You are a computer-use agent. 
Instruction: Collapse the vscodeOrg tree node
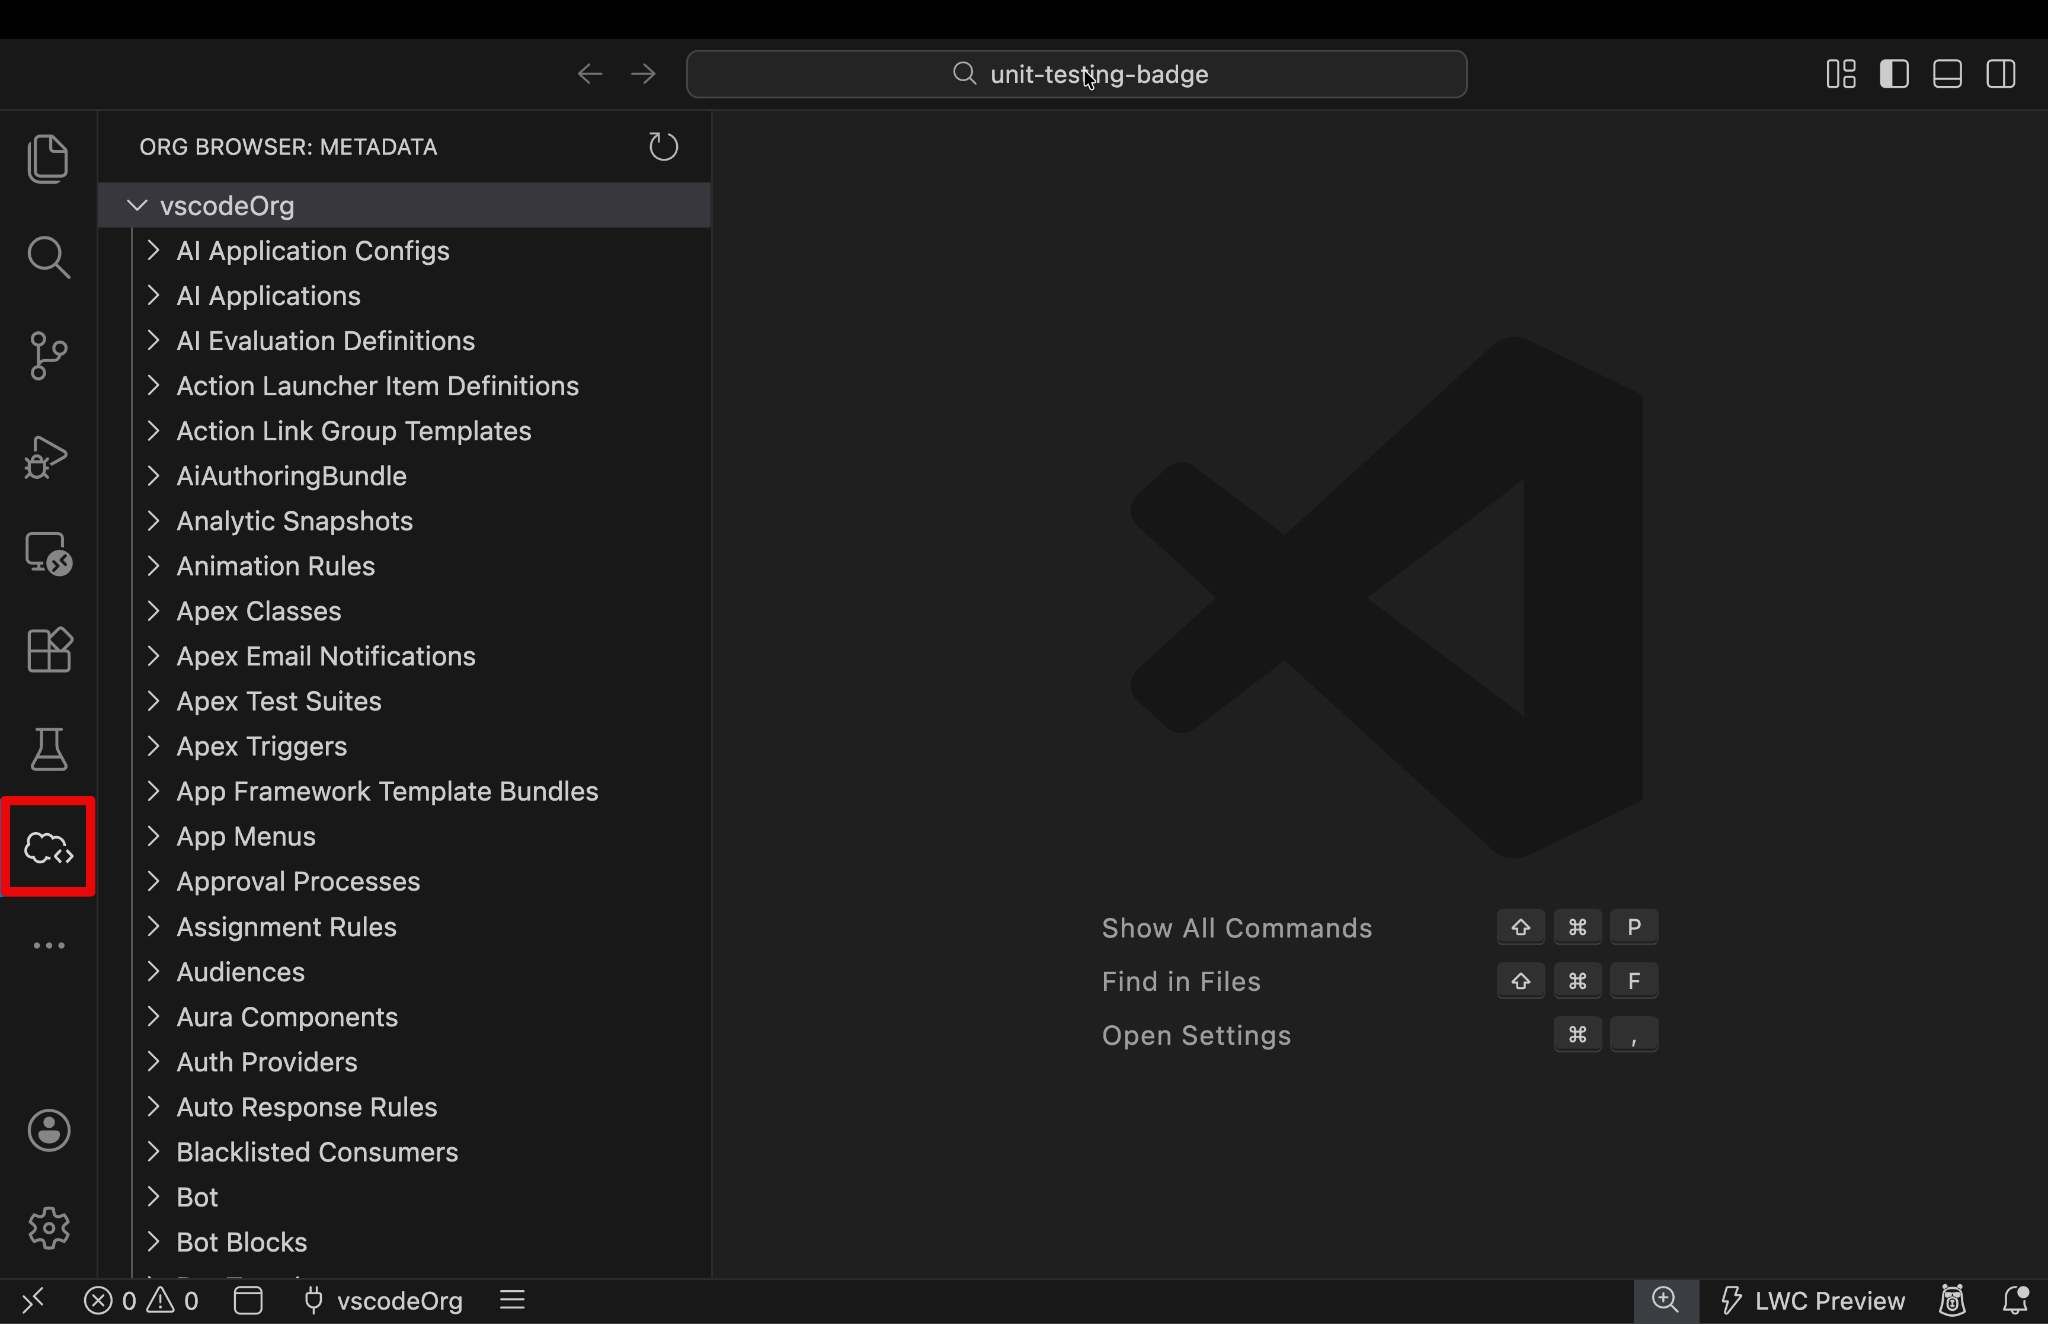click(137, 205)
